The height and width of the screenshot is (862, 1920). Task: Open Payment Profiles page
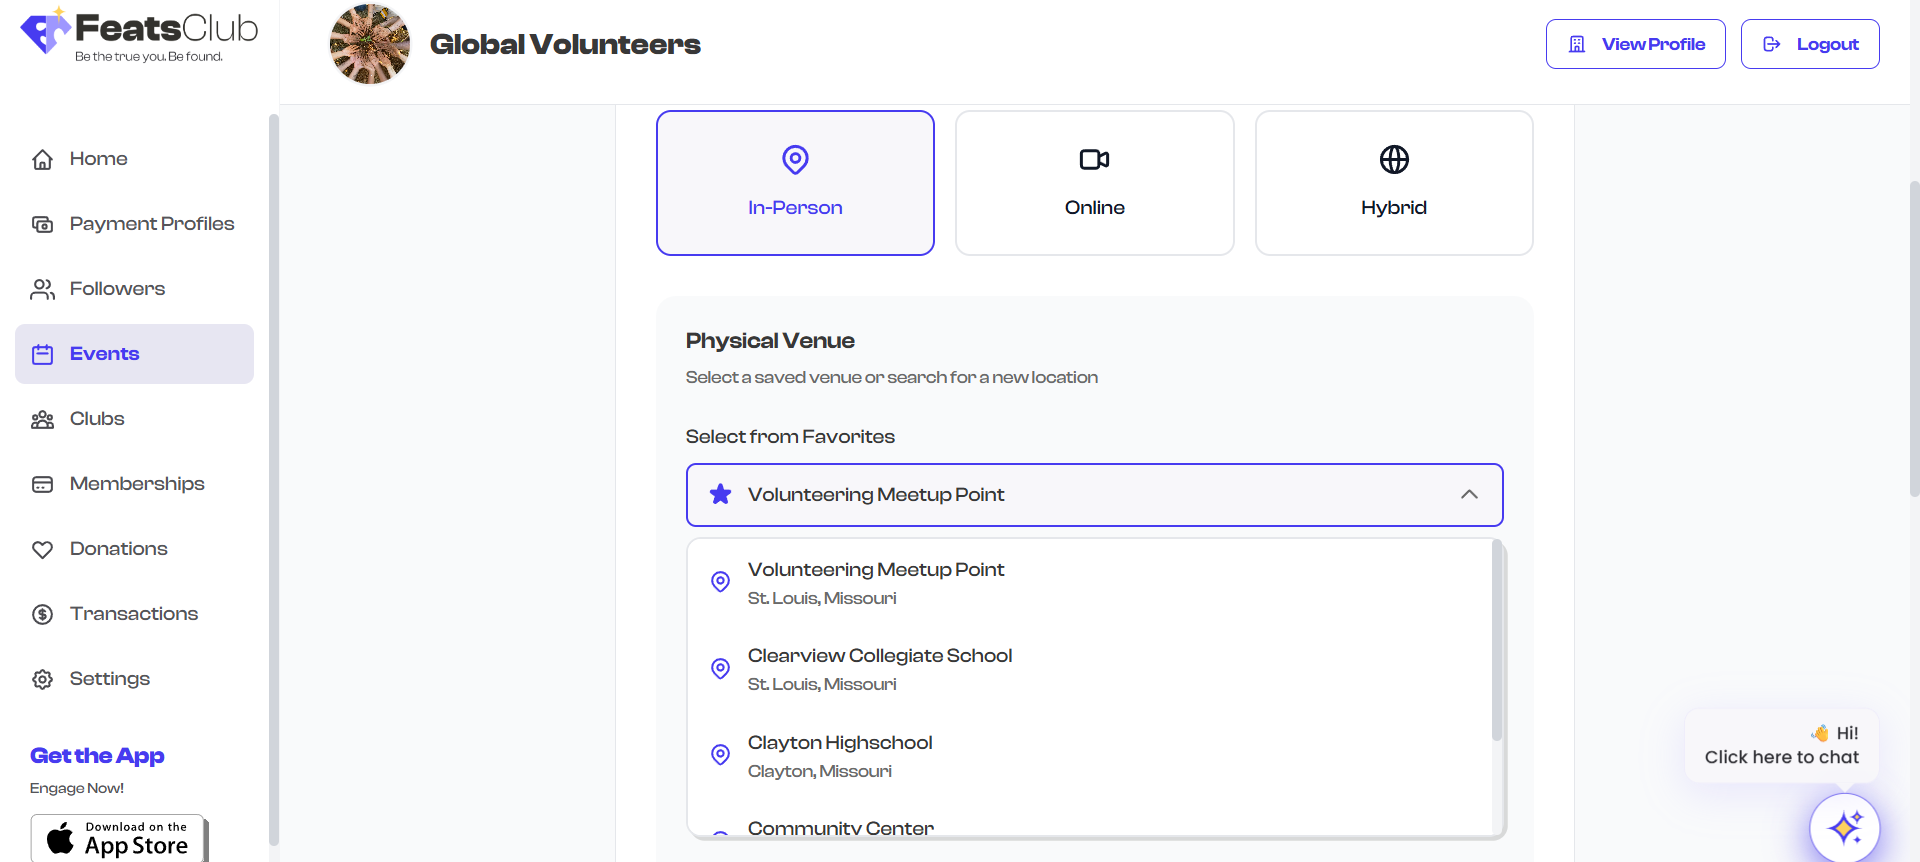[134, 224]
